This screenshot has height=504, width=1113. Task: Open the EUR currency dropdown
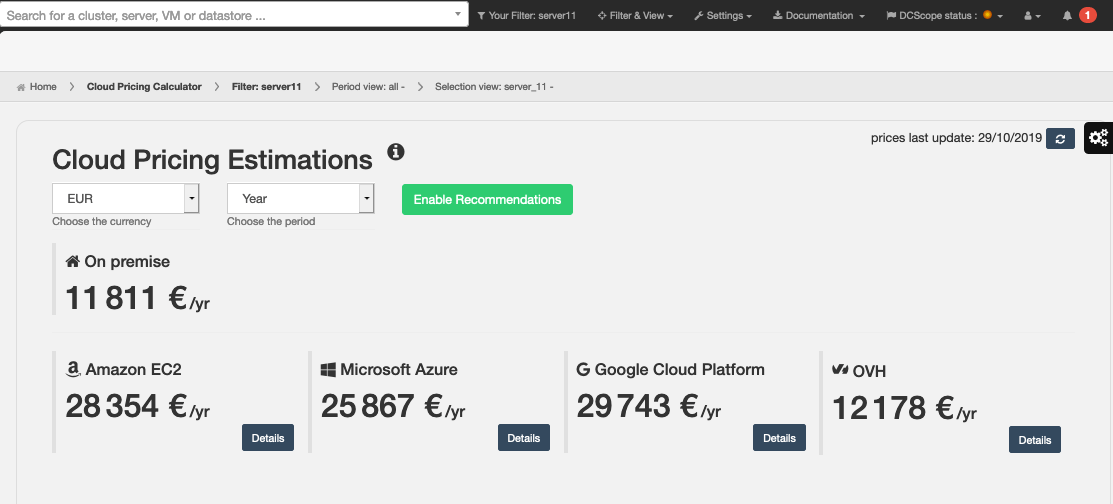pyautogui.click(x=126, y=199)
